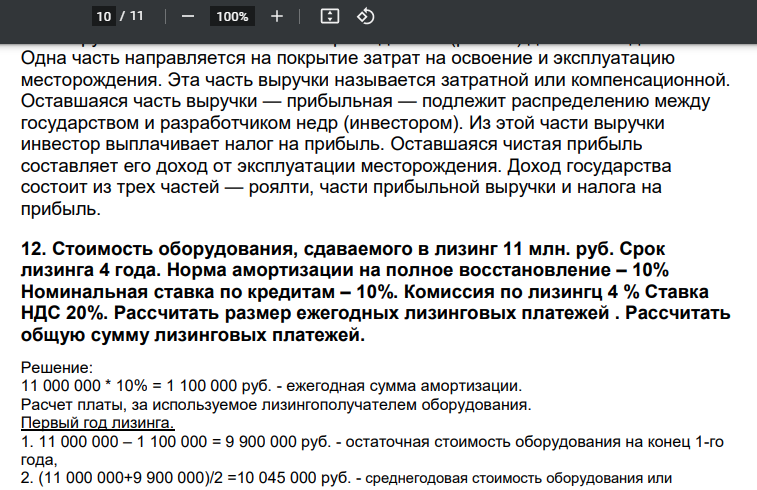Click the value "10 045 000 руб." in step 2
This screenshot has width=757, height=490.
(x=294, y=478)
